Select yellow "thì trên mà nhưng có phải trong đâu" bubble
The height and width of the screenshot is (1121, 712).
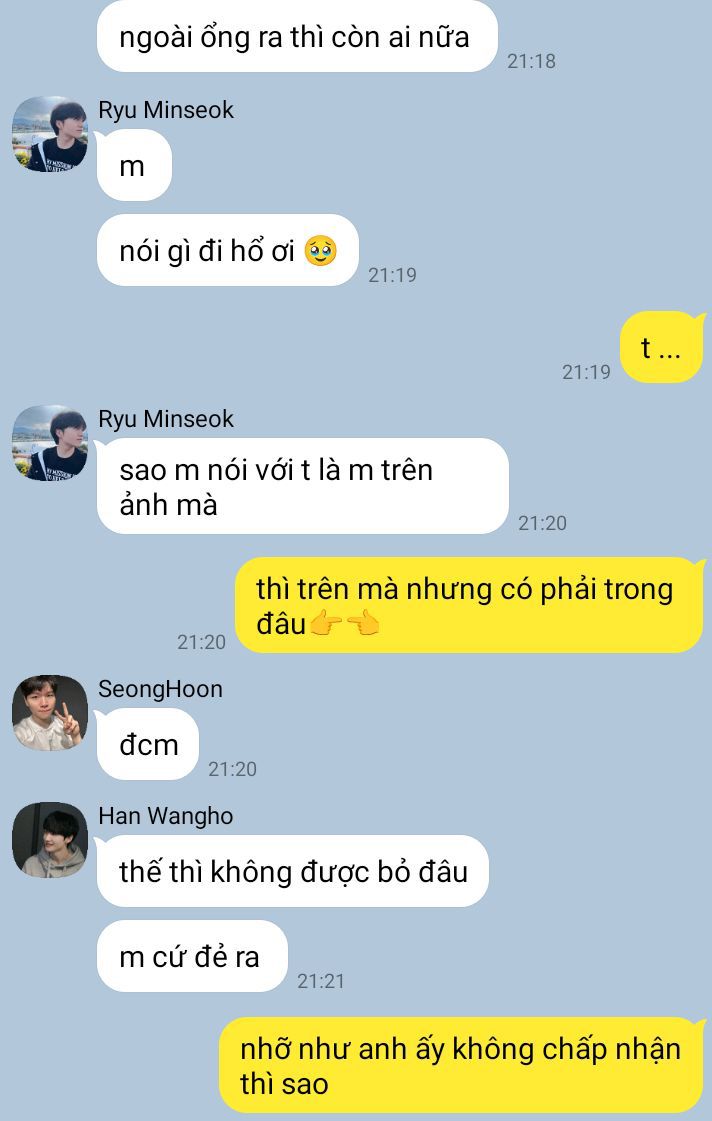[x=470, y=606]
